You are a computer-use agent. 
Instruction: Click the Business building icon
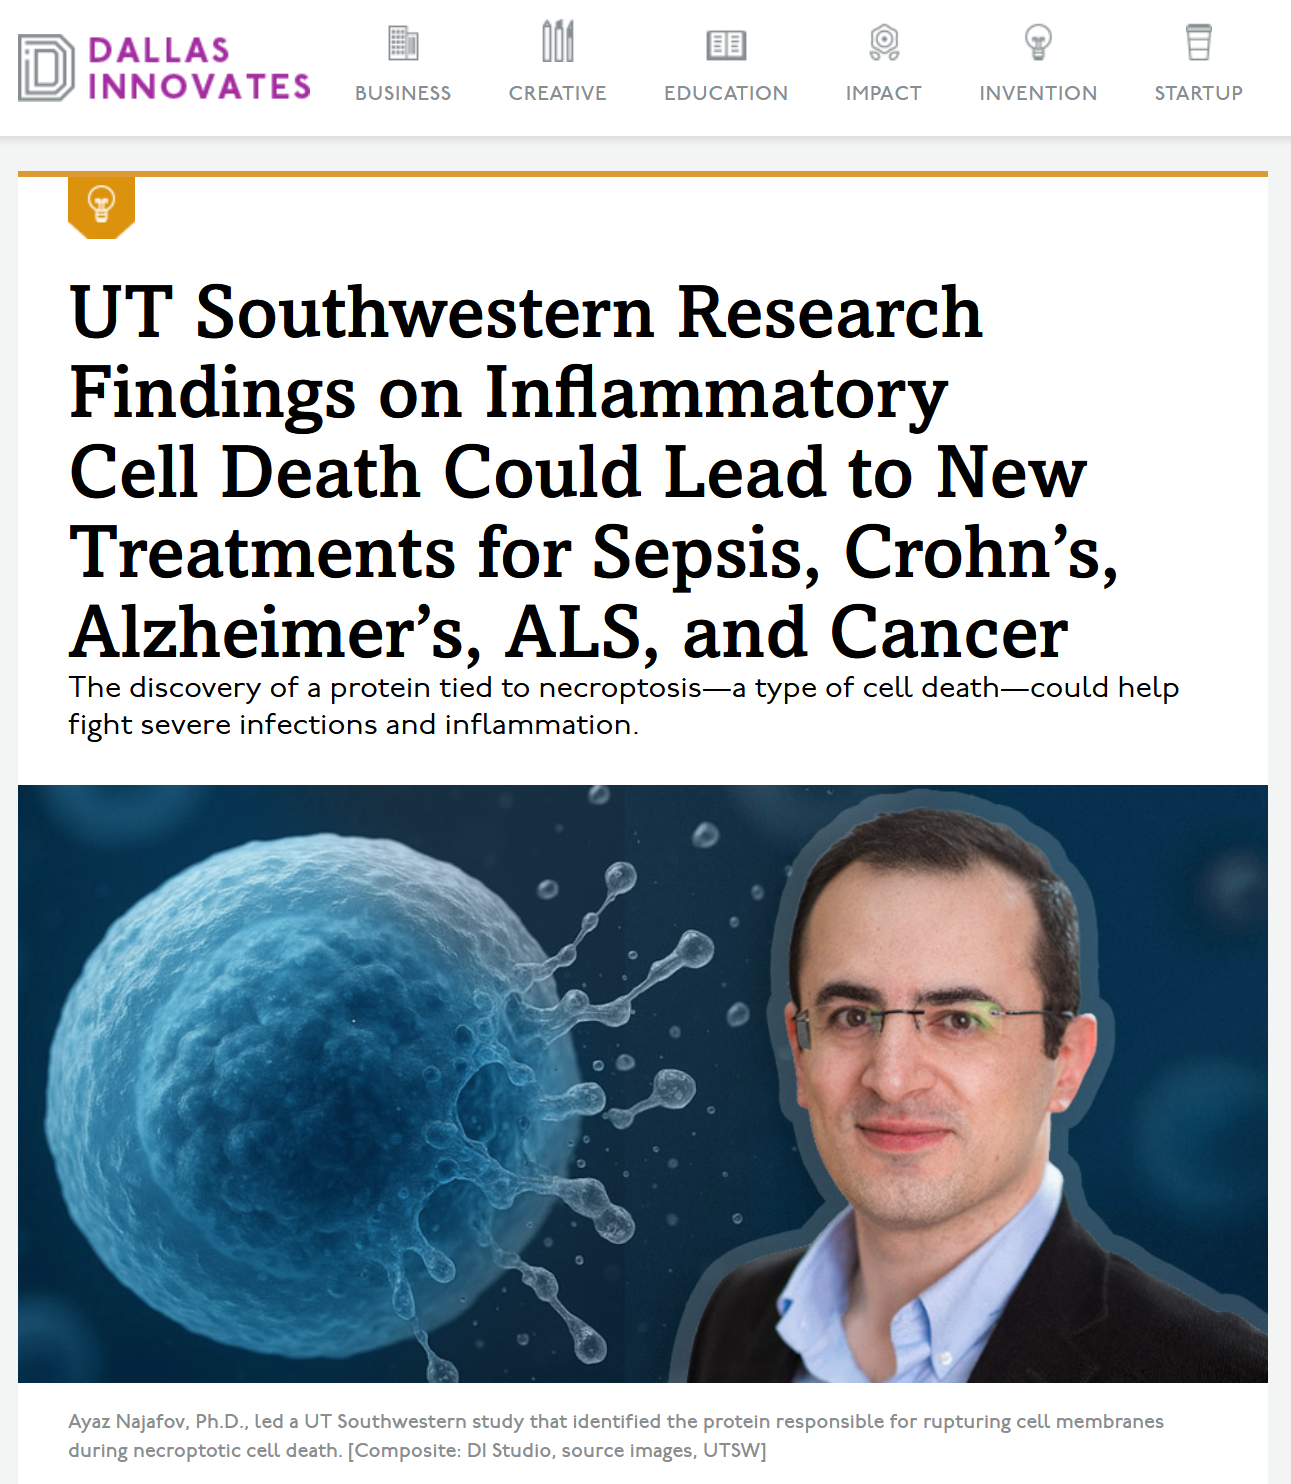(403, 43)
